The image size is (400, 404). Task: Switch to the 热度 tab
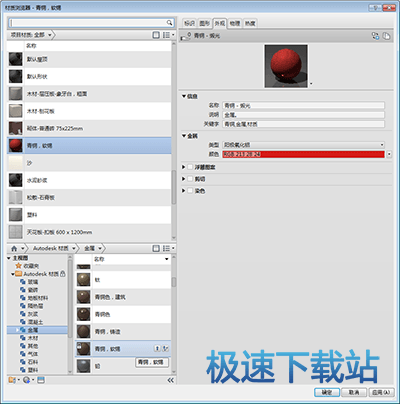(x=250, y=23)
